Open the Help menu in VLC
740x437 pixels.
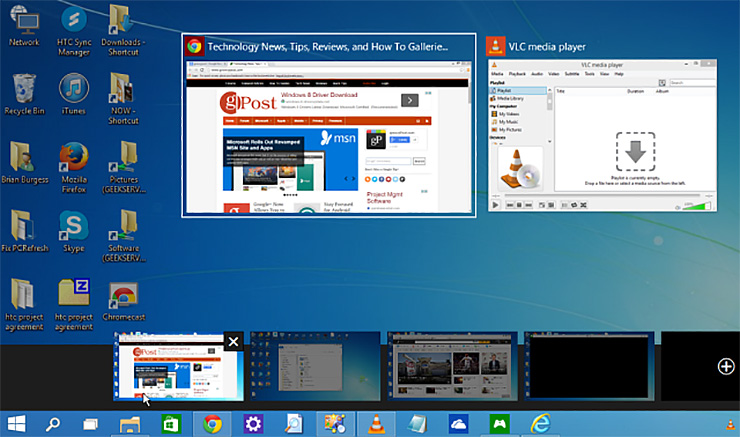(619, 74)
